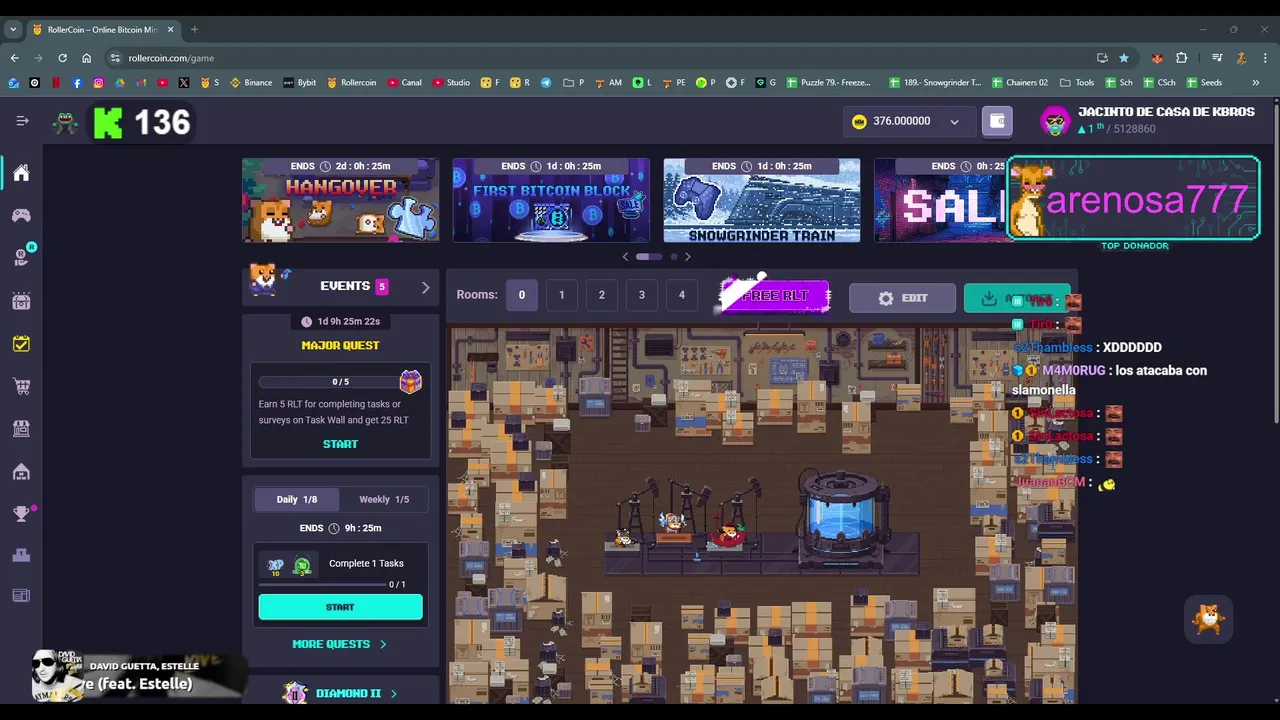Switch to Room 1
The width and height of the screenshot is (1280, 720).
[x=561, y=295]
